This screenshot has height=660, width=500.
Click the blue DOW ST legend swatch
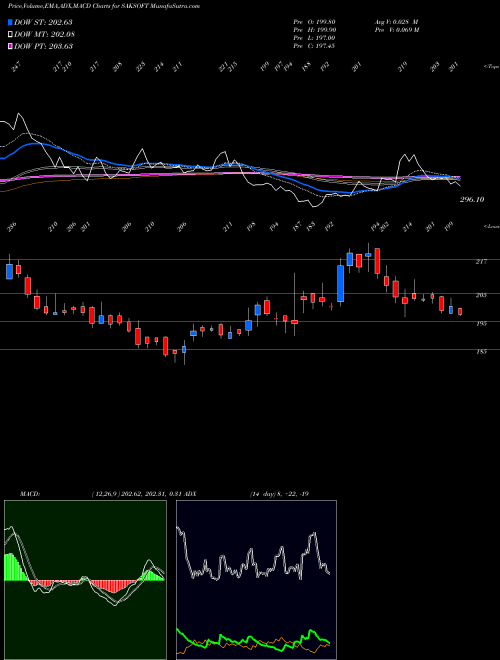[x=10, y=22]
